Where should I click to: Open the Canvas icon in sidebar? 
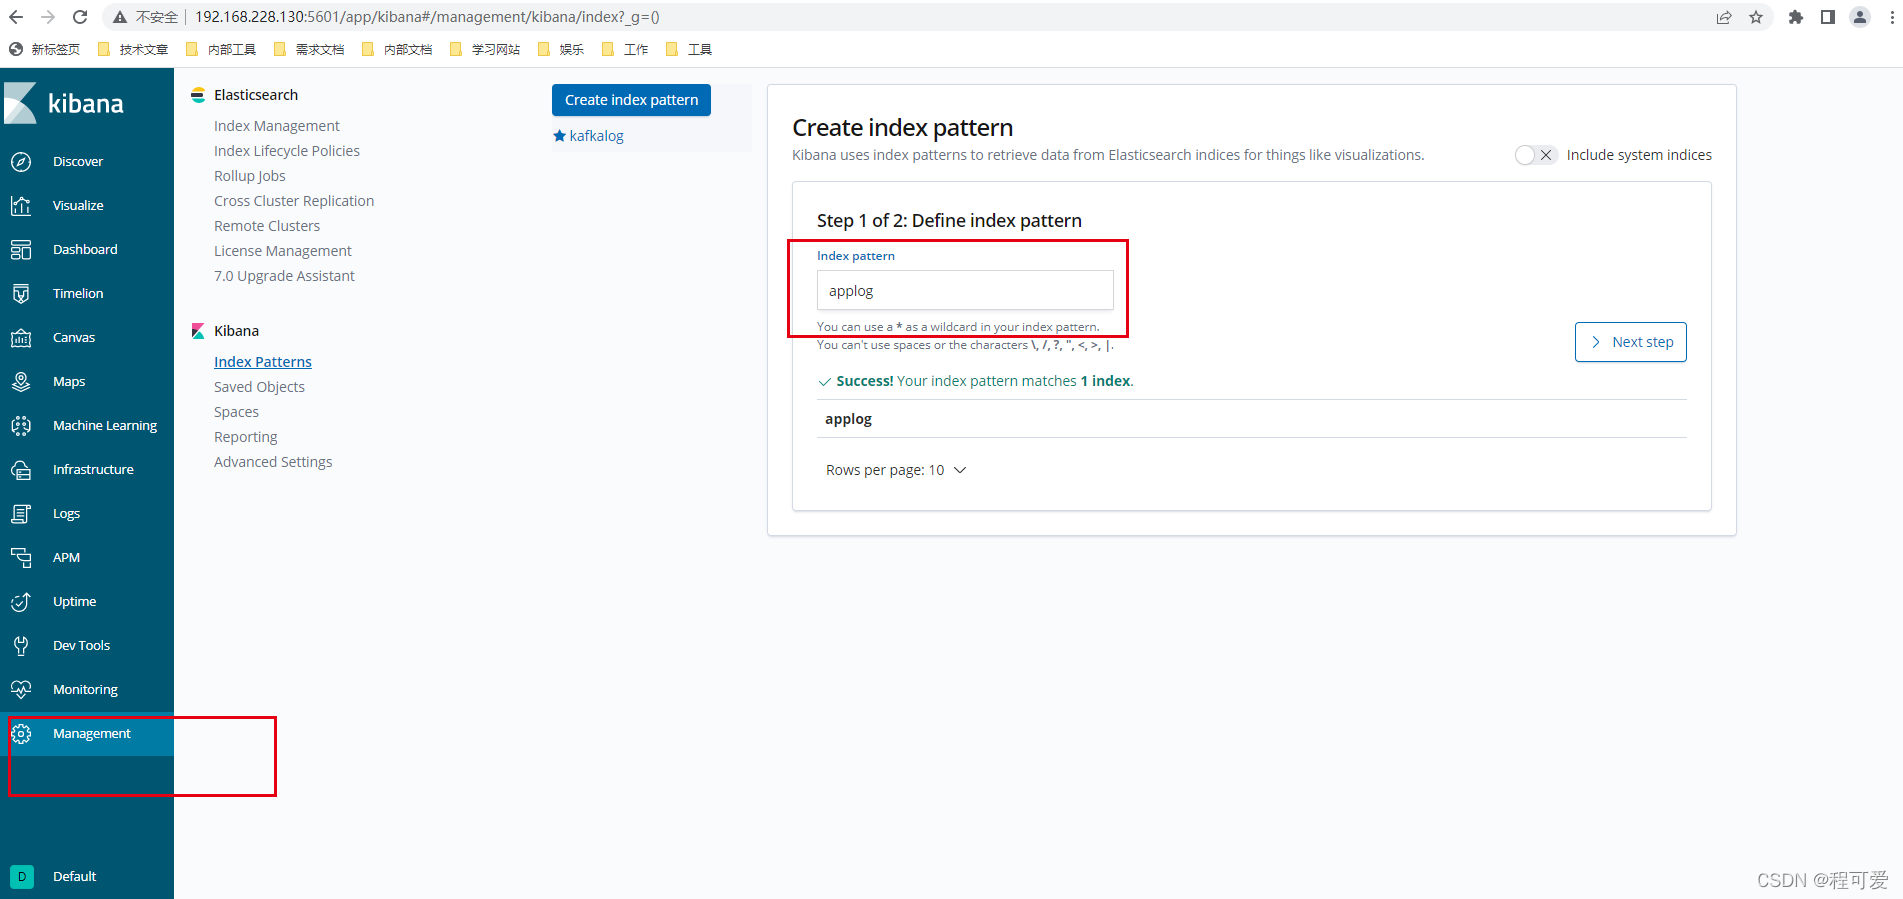pyautogui.click(x=21, y=338)
